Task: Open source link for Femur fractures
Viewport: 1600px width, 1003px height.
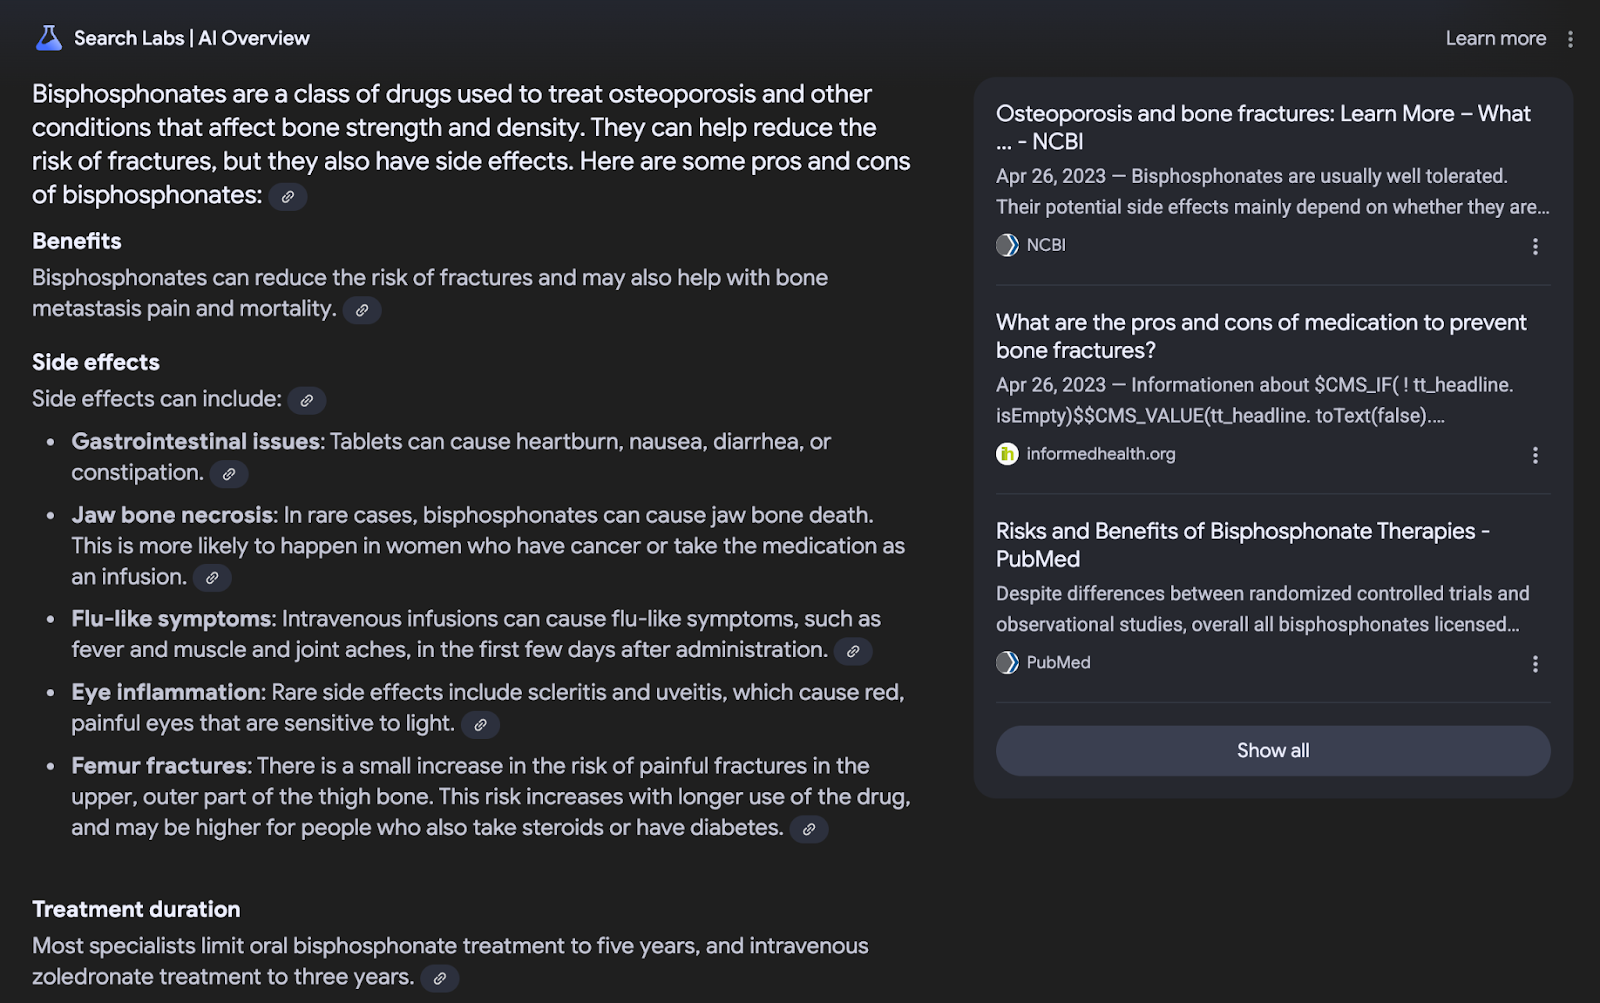Action: (809, 829)
